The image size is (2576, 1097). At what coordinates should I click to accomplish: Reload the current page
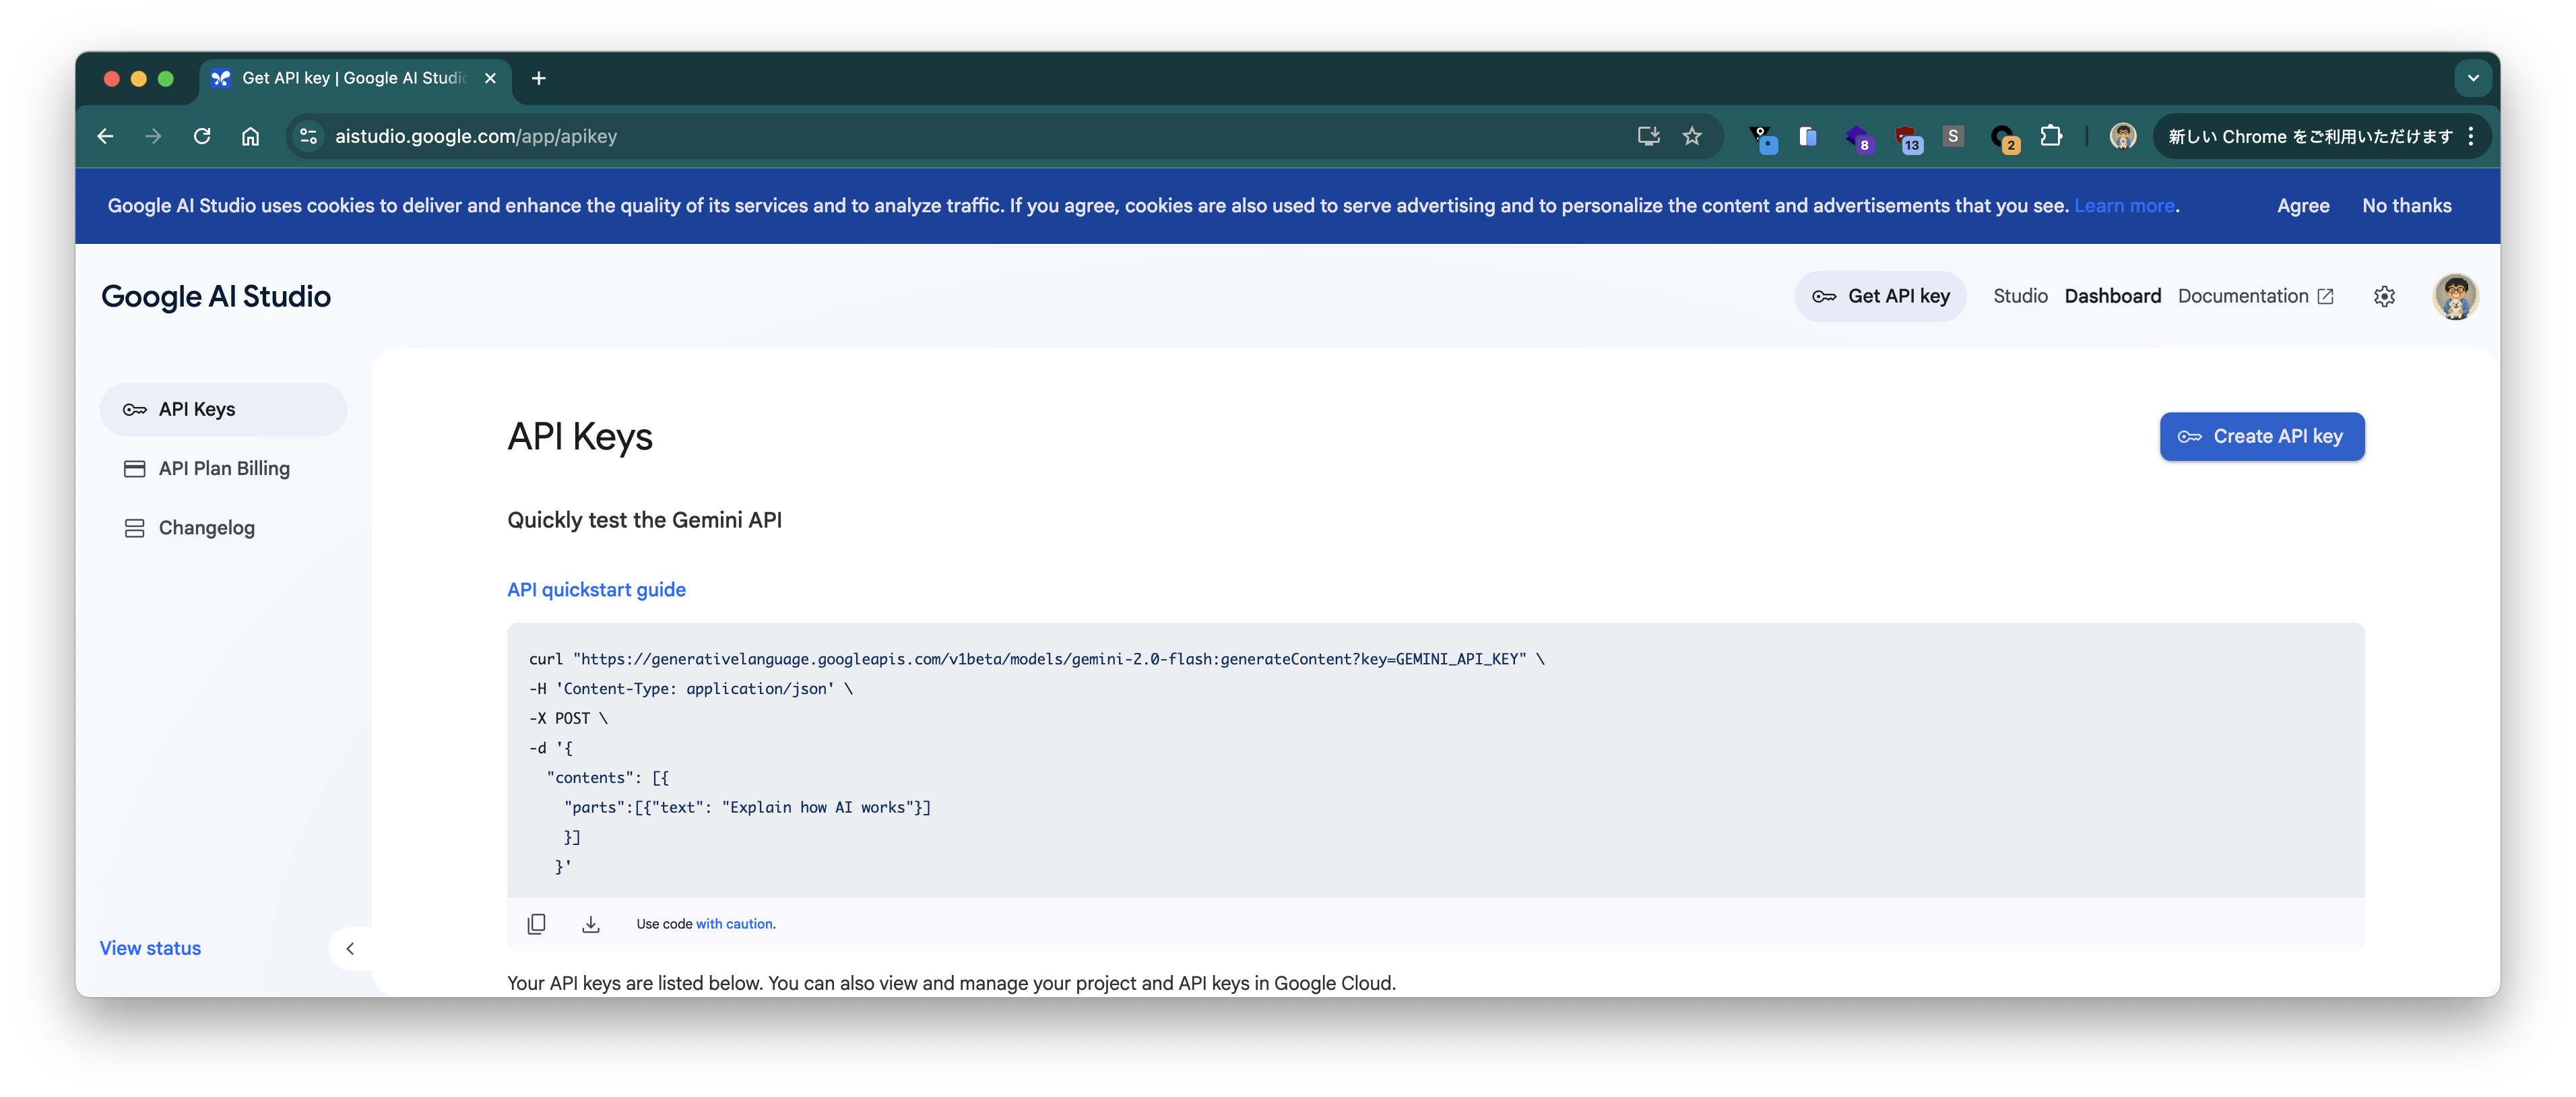(x=202, y=136)
